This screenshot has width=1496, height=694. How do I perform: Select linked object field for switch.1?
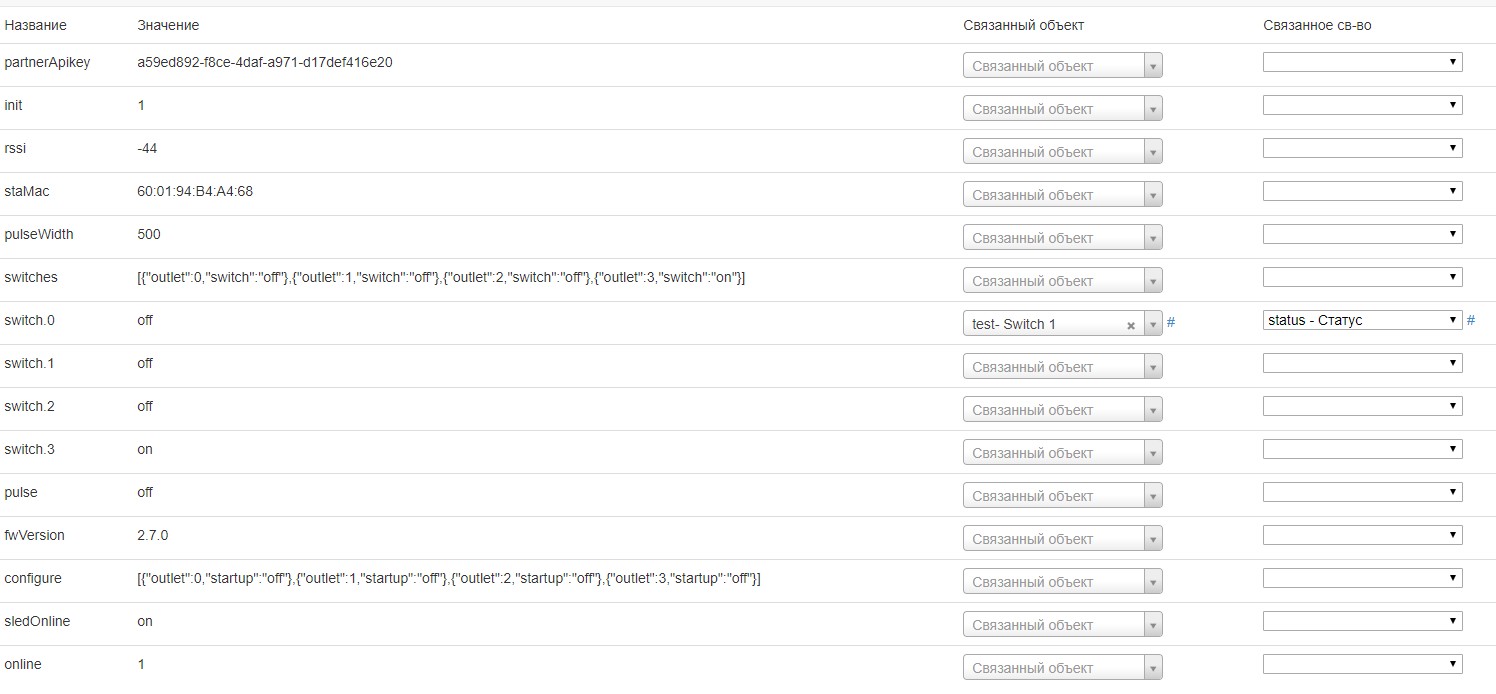pyautogui.click(x=1054, y=367)
